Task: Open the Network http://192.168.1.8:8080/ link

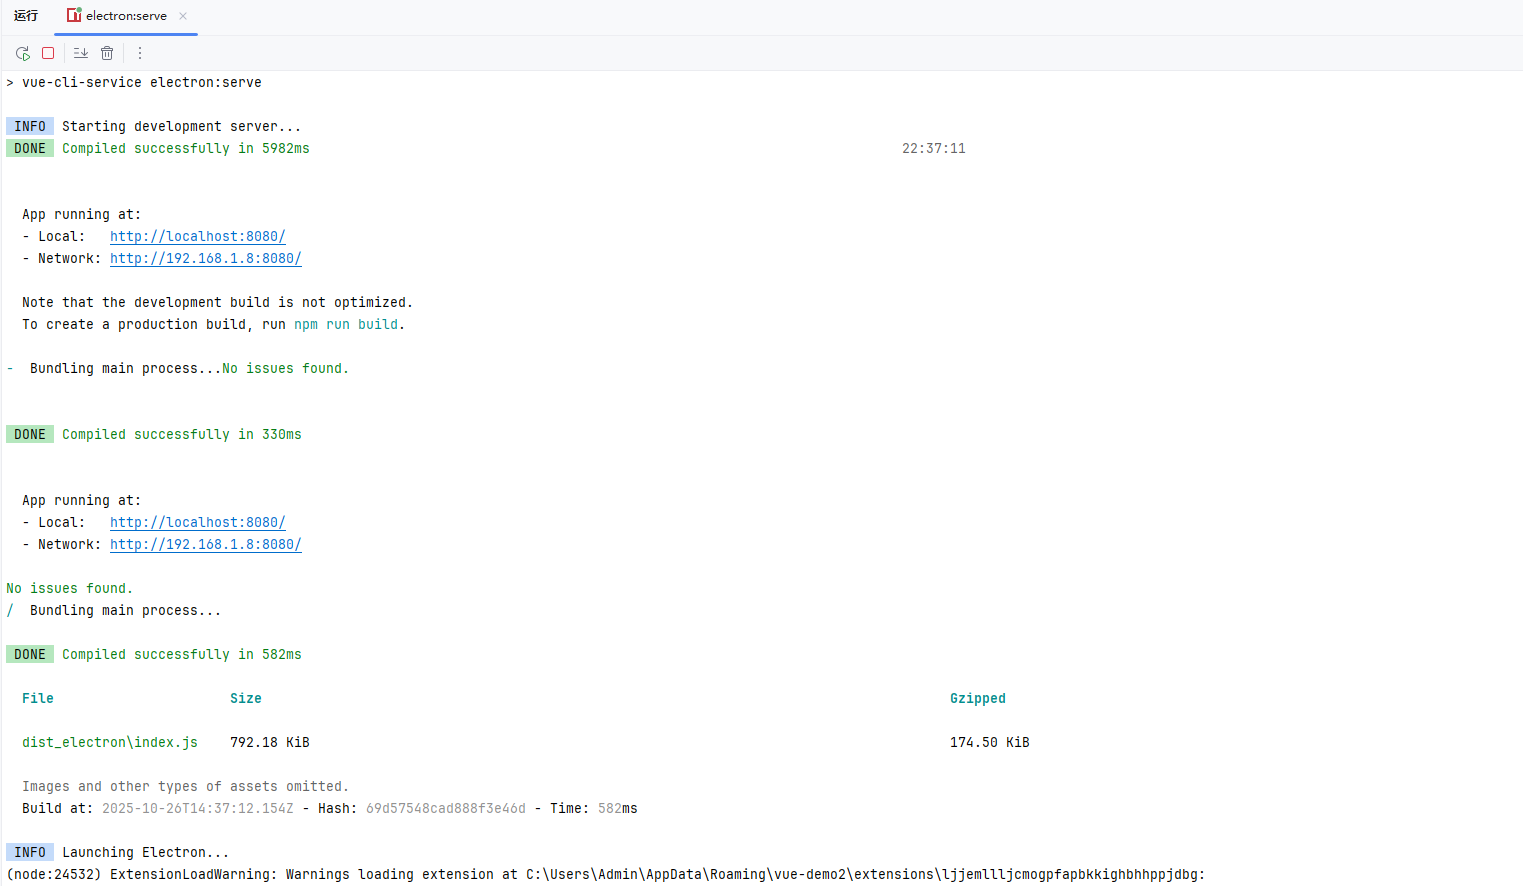Action: [205, 258]
